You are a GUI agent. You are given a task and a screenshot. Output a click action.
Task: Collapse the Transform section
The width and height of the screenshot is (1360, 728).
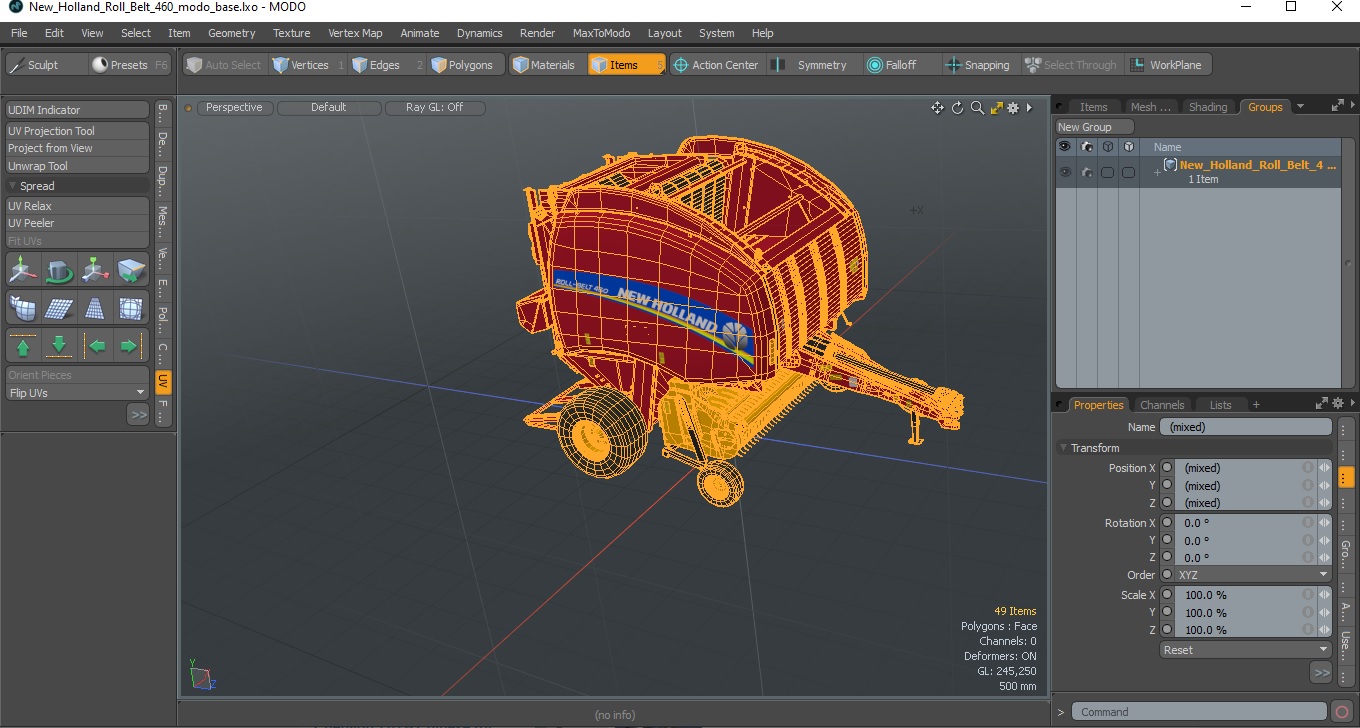tap(1064, 448)
